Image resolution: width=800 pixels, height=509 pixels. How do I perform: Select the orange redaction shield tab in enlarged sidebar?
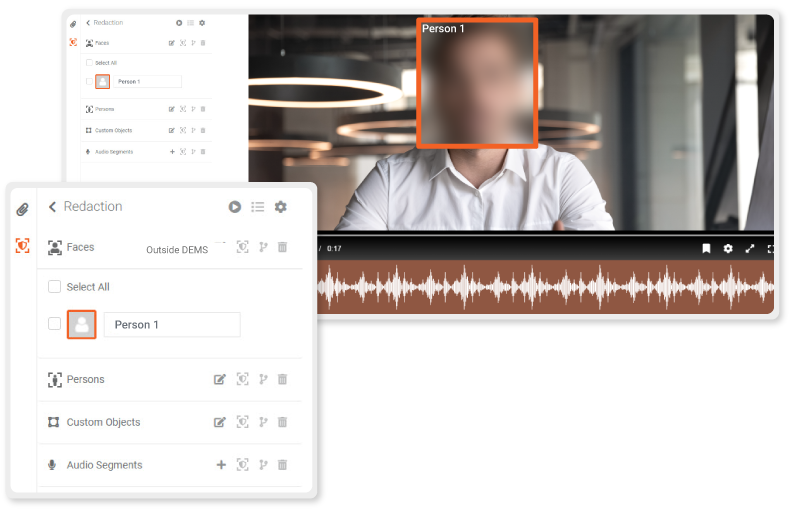(x=22, y=246)
